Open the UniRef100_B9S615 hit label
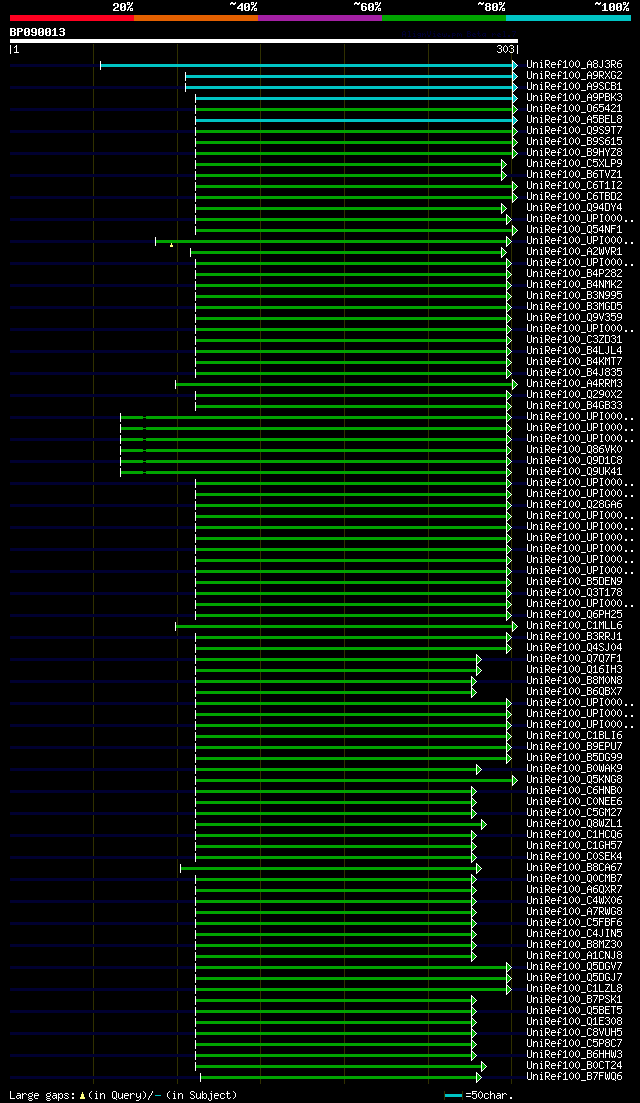 click(x=574, y=141)
